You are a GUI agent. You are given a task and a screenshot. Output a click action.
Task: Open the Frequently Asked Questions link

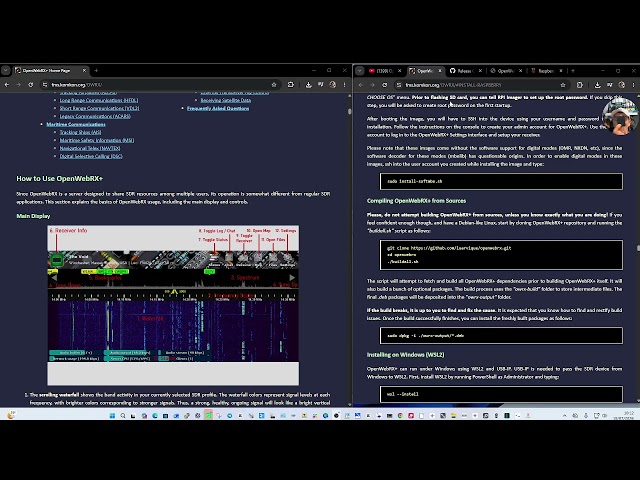pos(218,108)
